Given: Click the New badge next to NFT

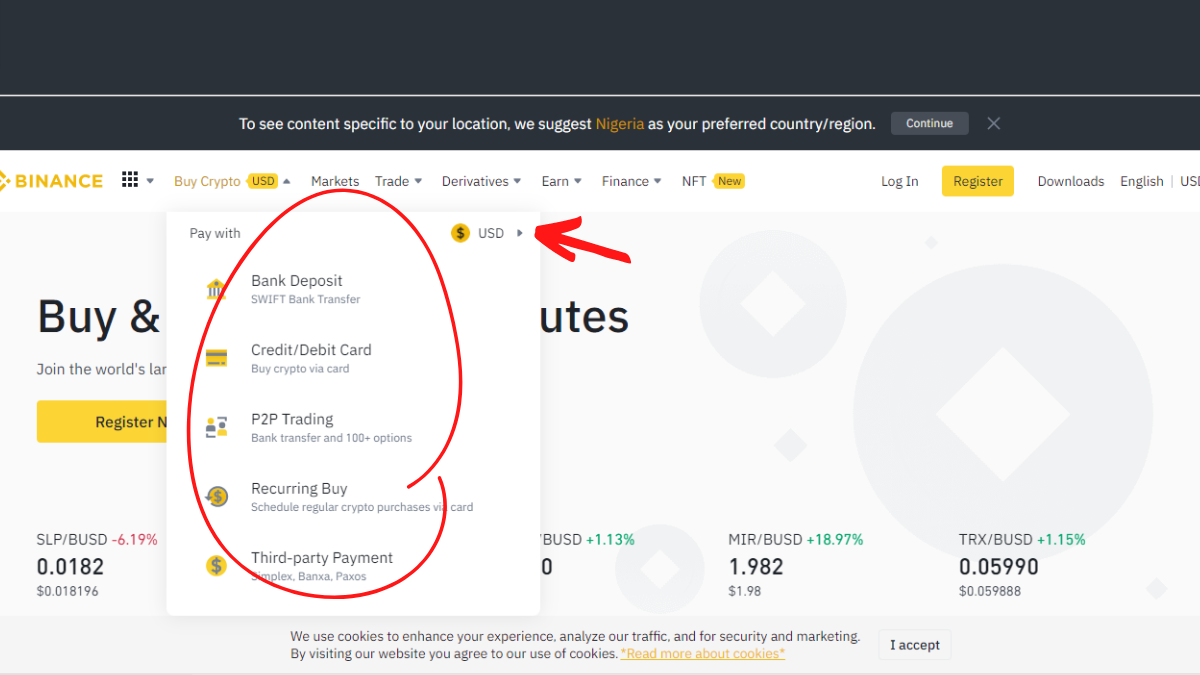Looking at the screenshot, I should click(730, 181).
